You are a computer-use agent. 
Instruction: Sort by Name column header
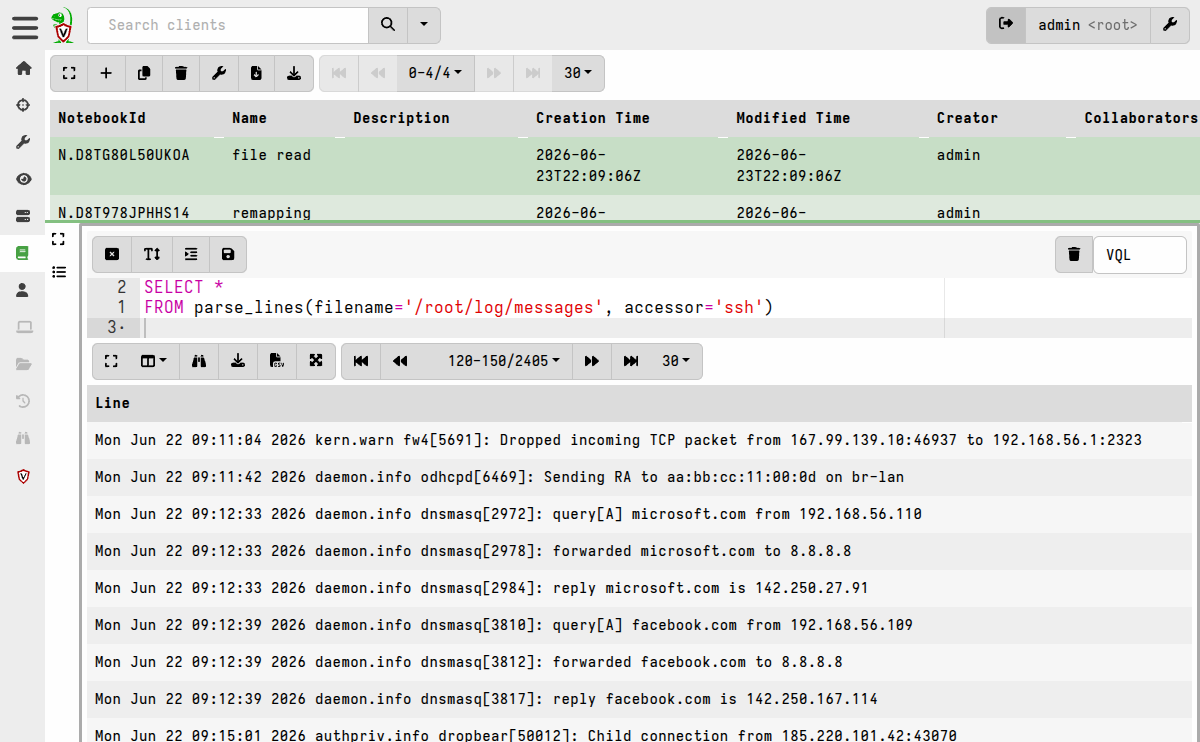tap(249, 118)
